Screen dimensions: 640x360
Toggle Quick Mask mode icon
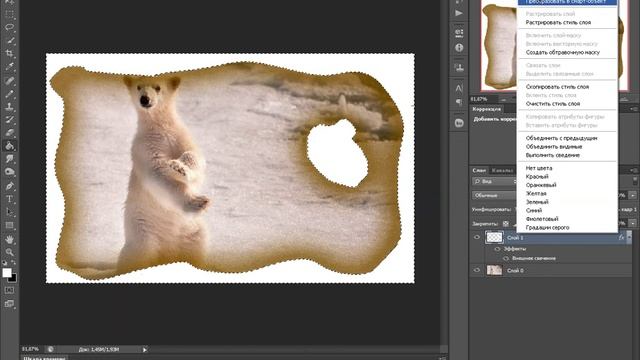[x=9, y=290]
